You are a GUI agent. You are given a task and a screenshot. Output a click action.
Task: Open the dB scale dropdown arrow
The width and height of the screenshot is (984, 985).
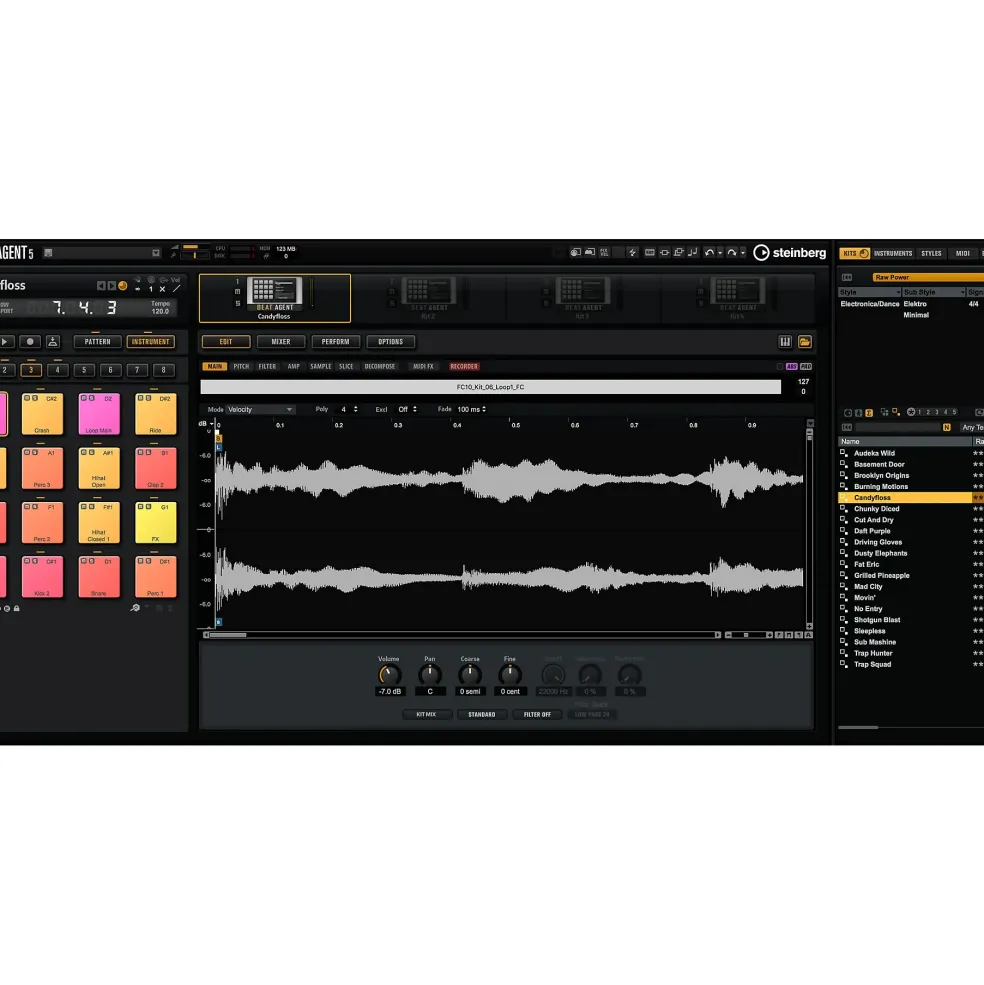211,424
